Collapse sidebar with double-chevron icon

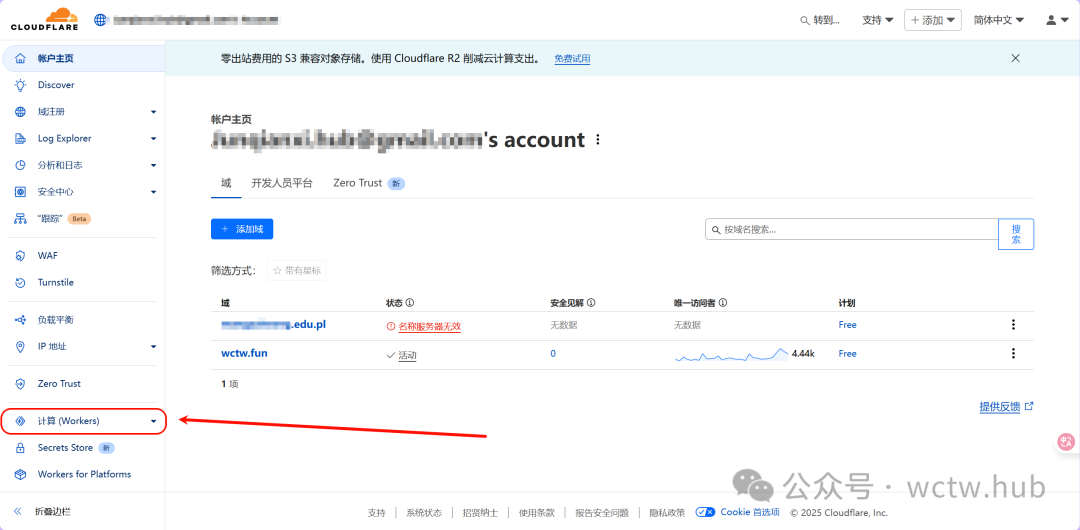coord(18,511)
